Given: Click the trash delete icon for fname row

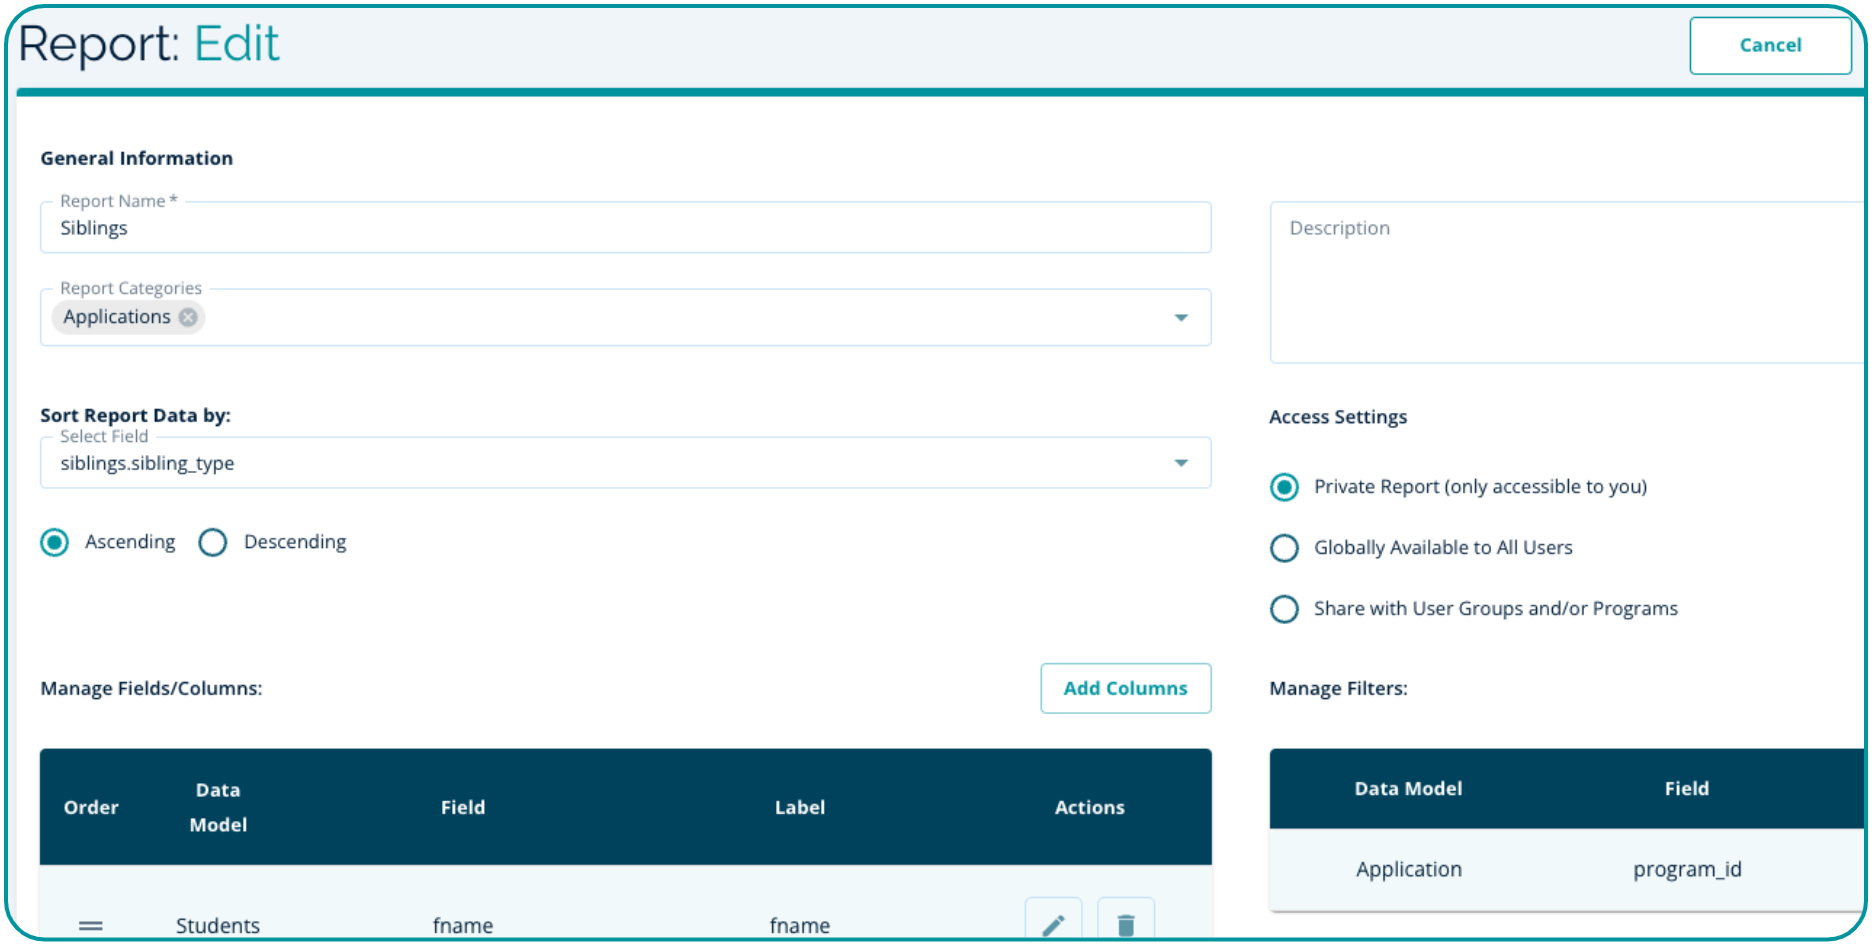Looking at the screenshot, I should click(1125, 923).
